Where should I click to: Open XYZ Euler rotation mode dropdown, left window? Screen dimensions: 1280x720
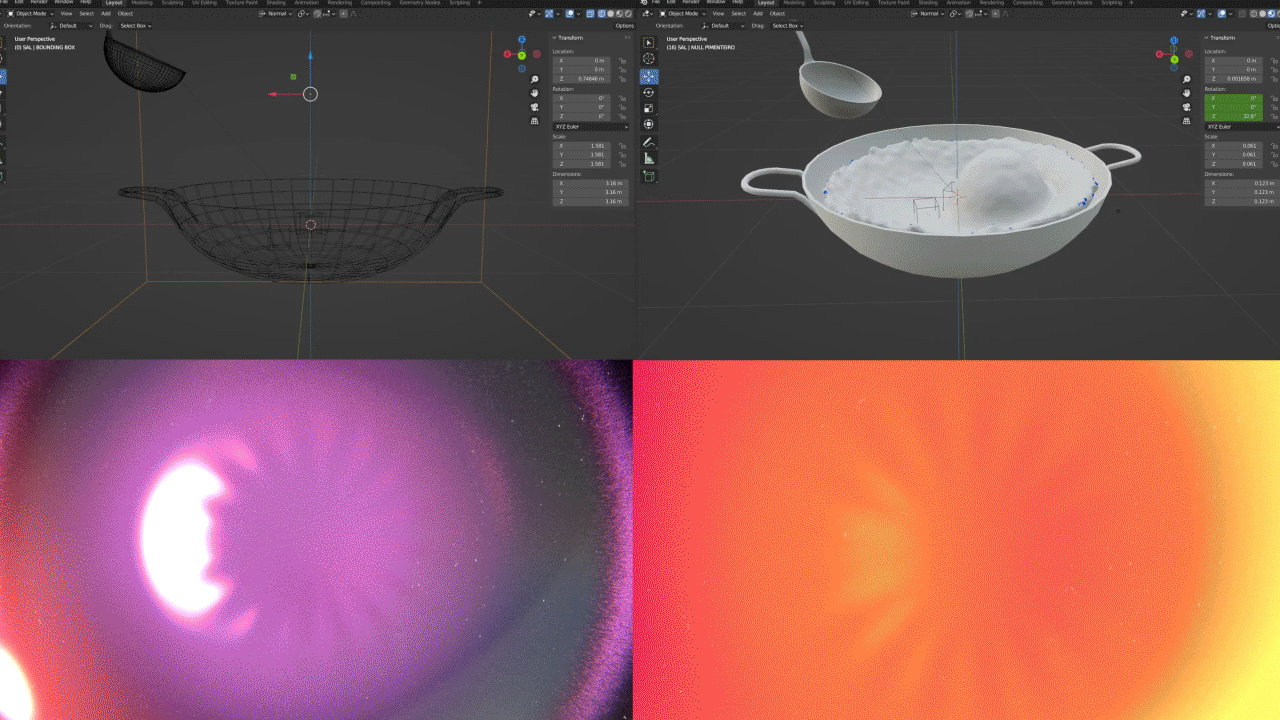[x=591, y=127]
